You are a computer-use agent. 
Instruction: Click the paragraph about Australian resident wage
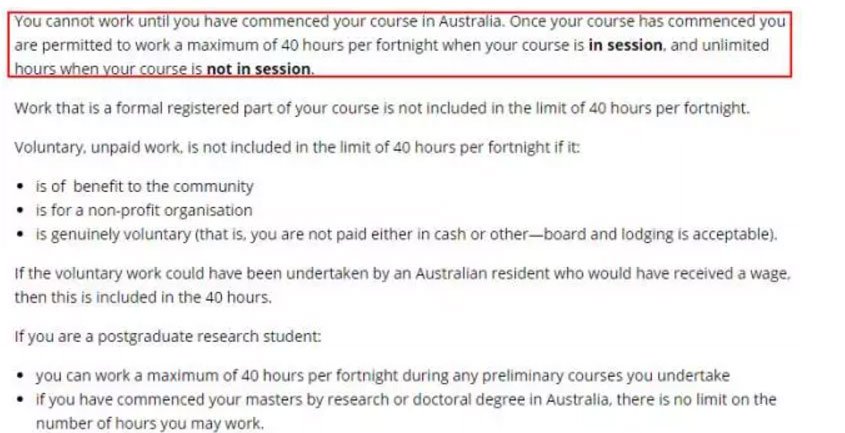point(402,285)
